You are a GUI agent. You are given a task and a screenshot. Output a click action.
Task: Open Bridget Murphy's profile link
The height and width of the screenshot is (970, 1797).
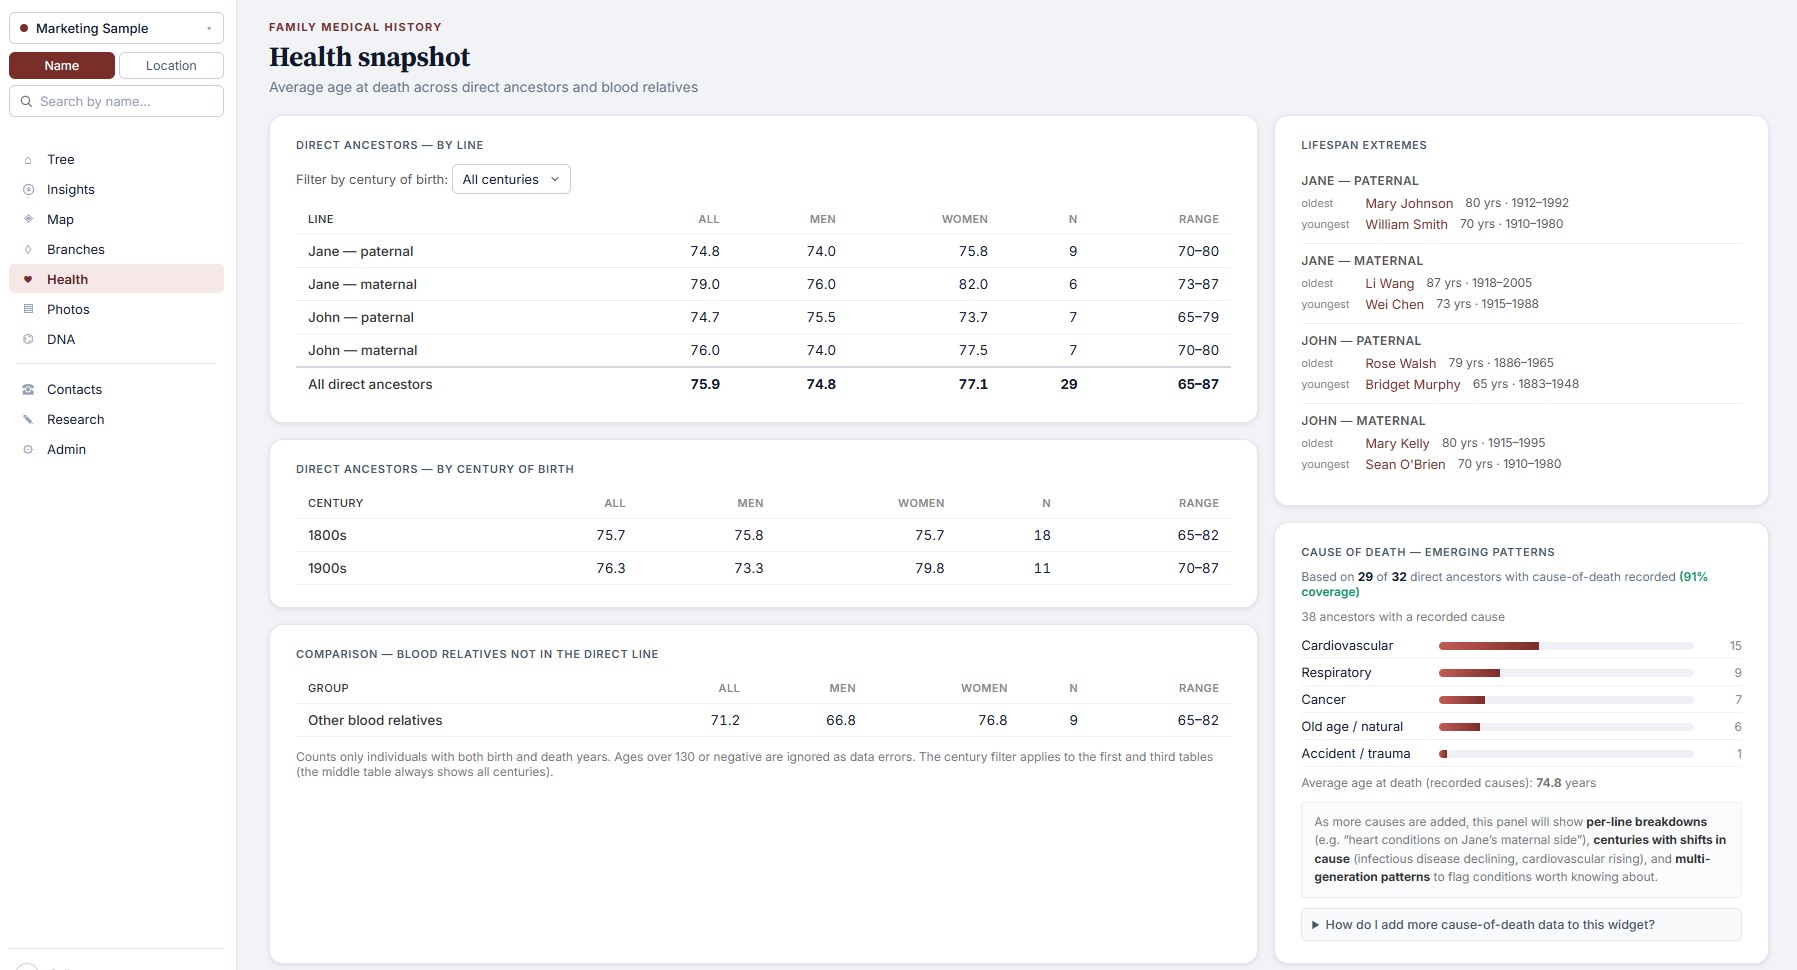(1412, 384)
